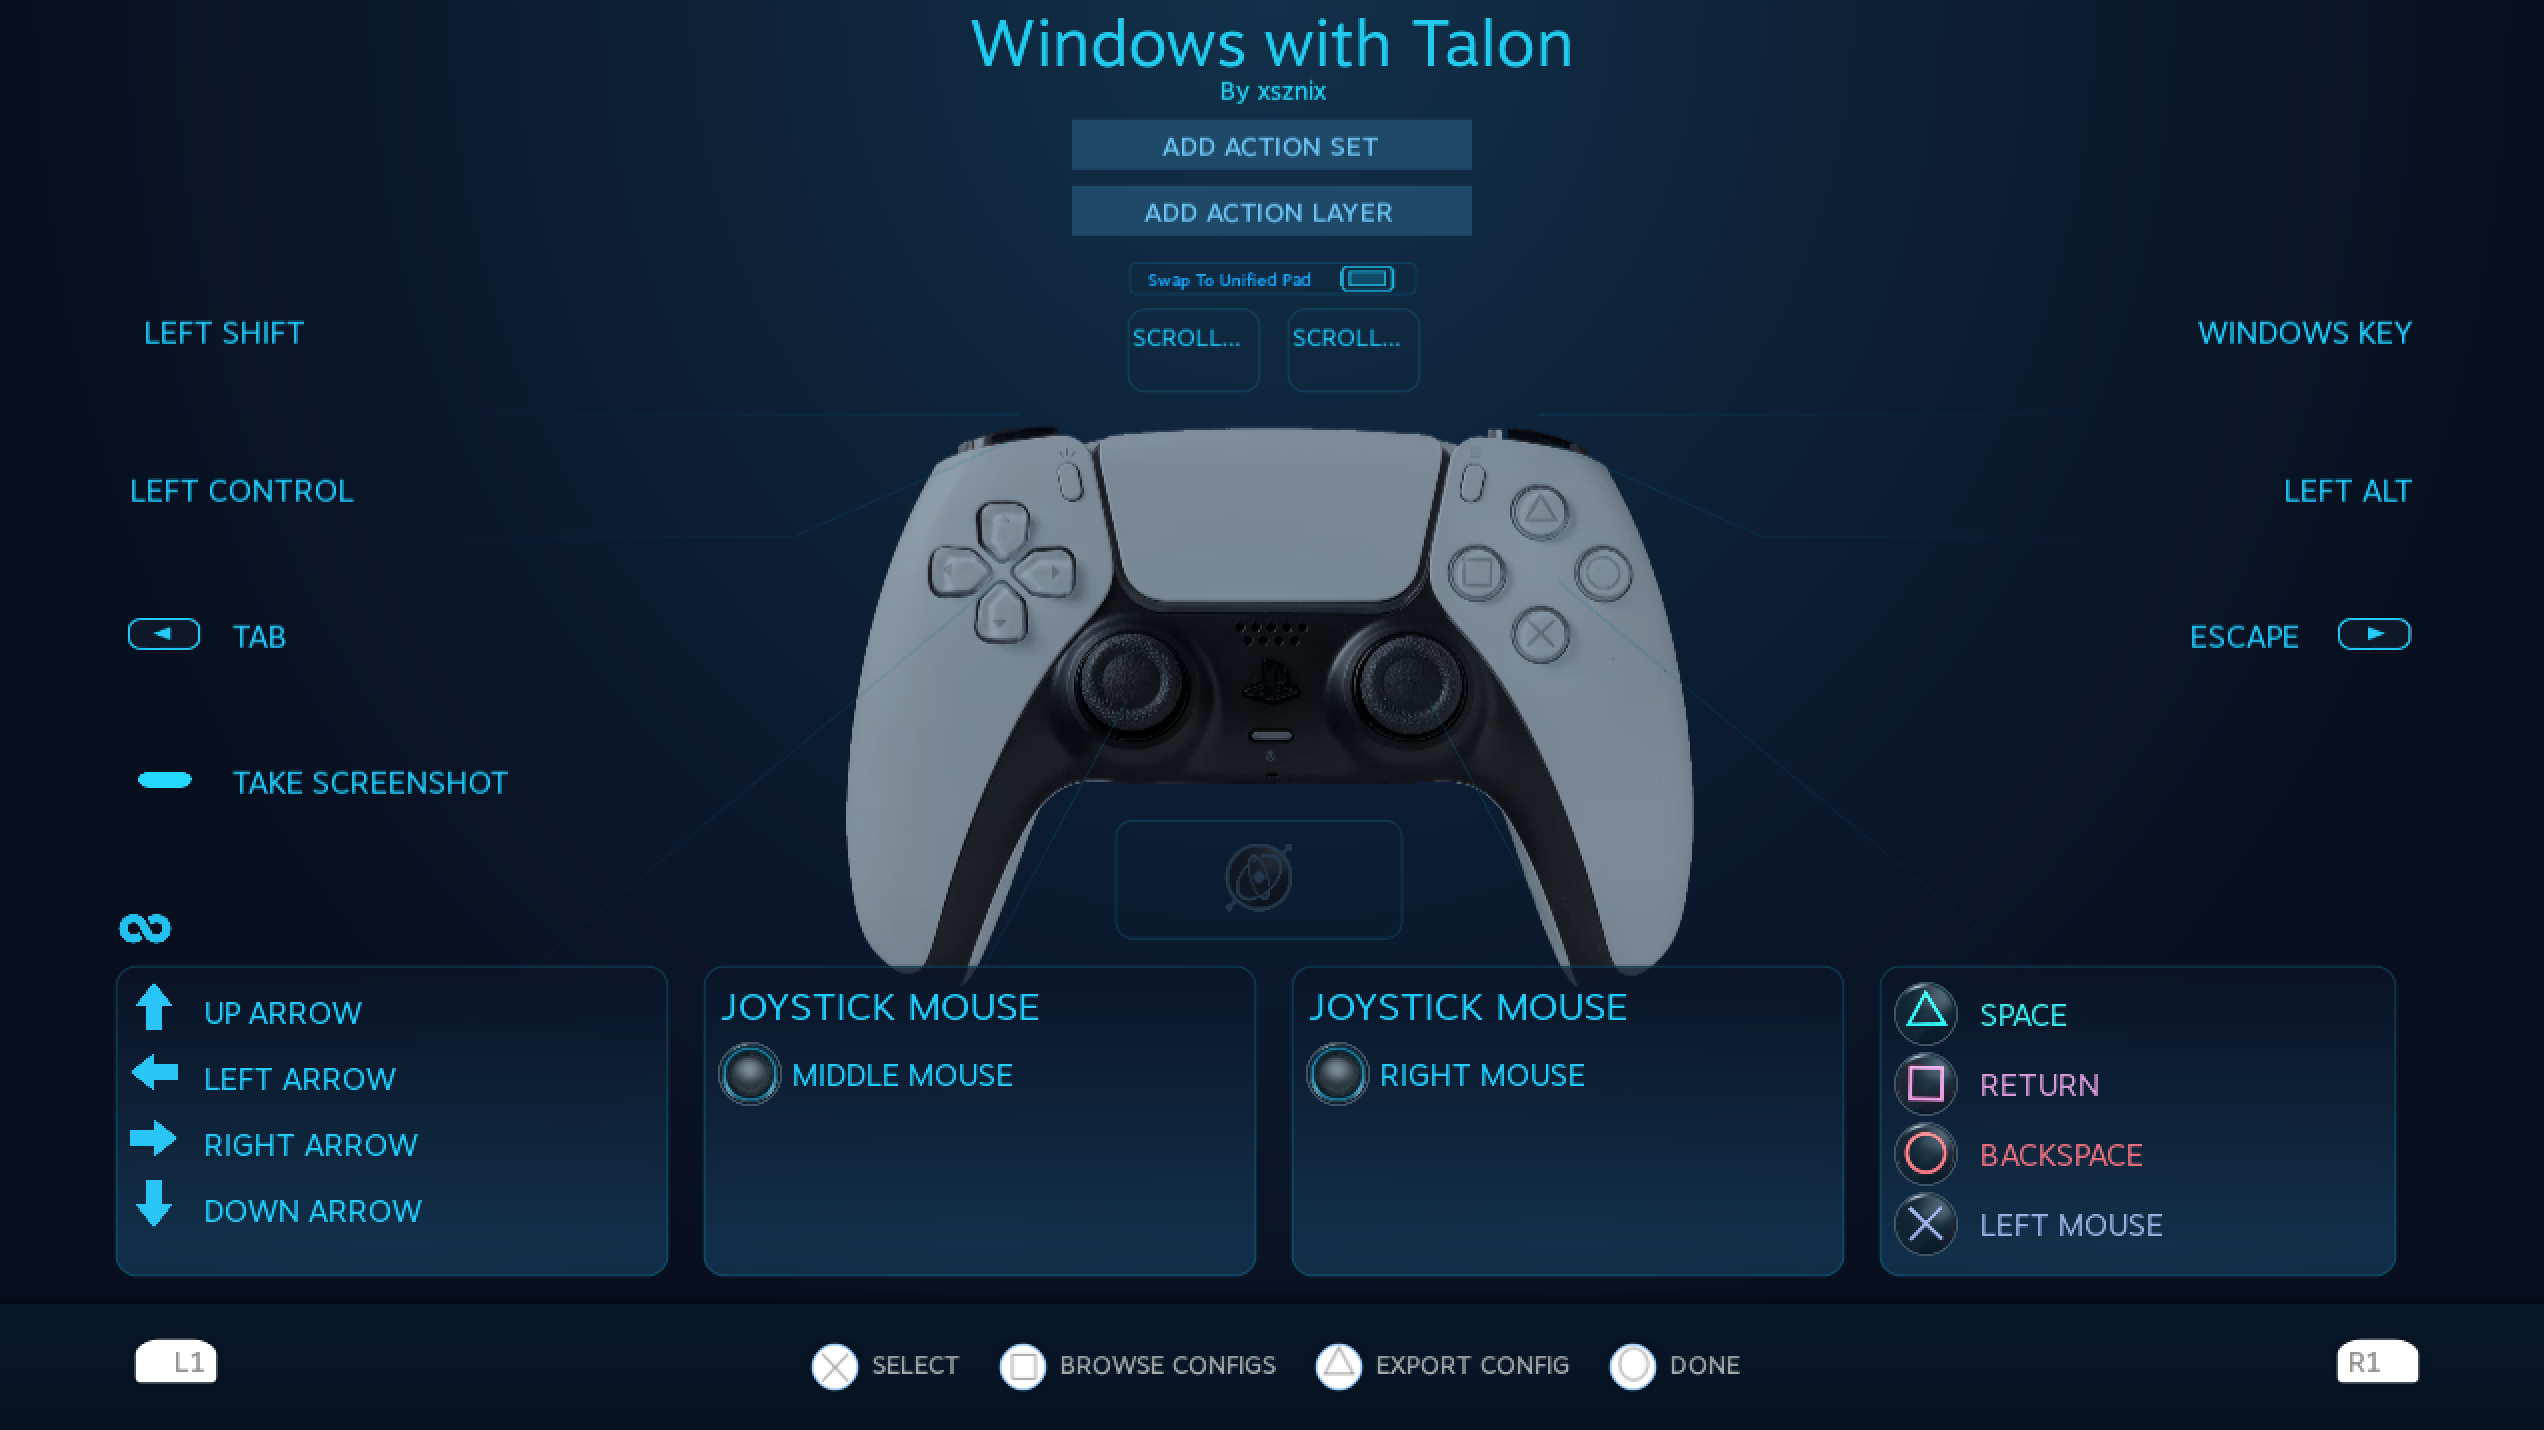
Task: Toggle the TAB button toggle indicator
Action: coord(162,635)
